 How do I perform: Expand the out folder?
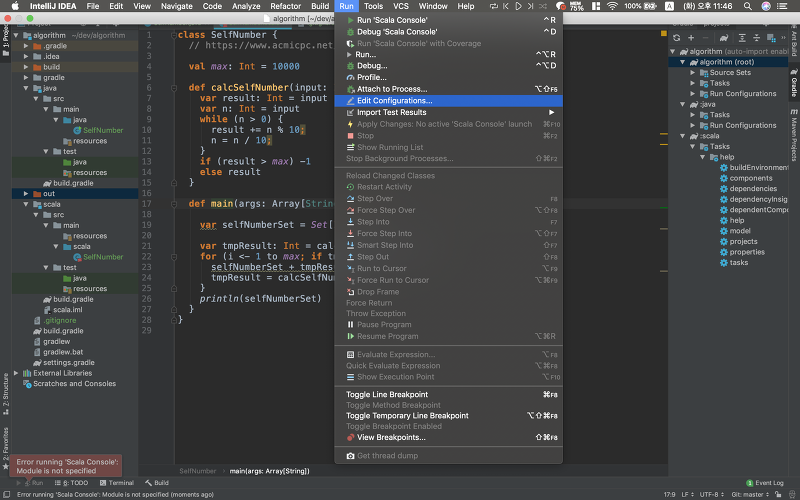pyautogui.click(x=26, y=194)
